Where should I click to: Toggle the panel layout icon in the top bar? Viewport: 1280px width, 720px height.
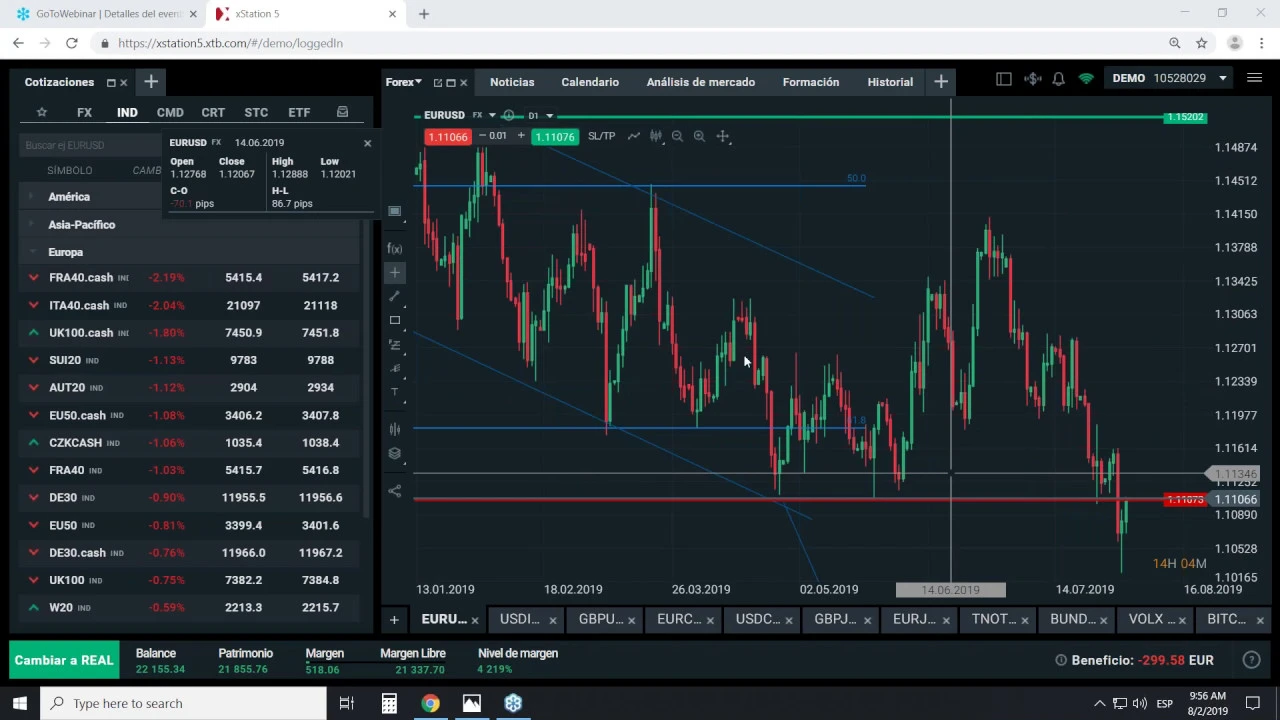(1004, 79)
